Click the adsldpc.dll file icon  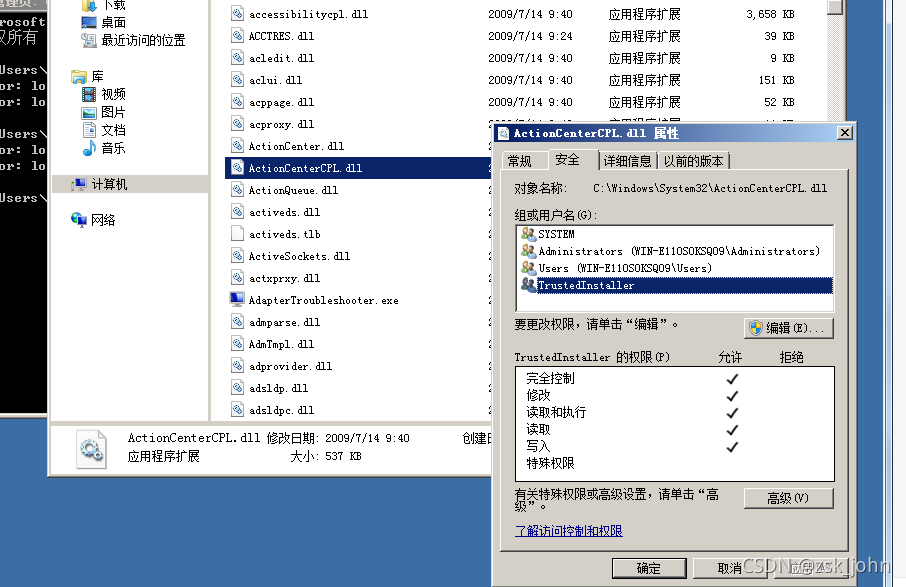pyautogui.click(x=237, y=410)
